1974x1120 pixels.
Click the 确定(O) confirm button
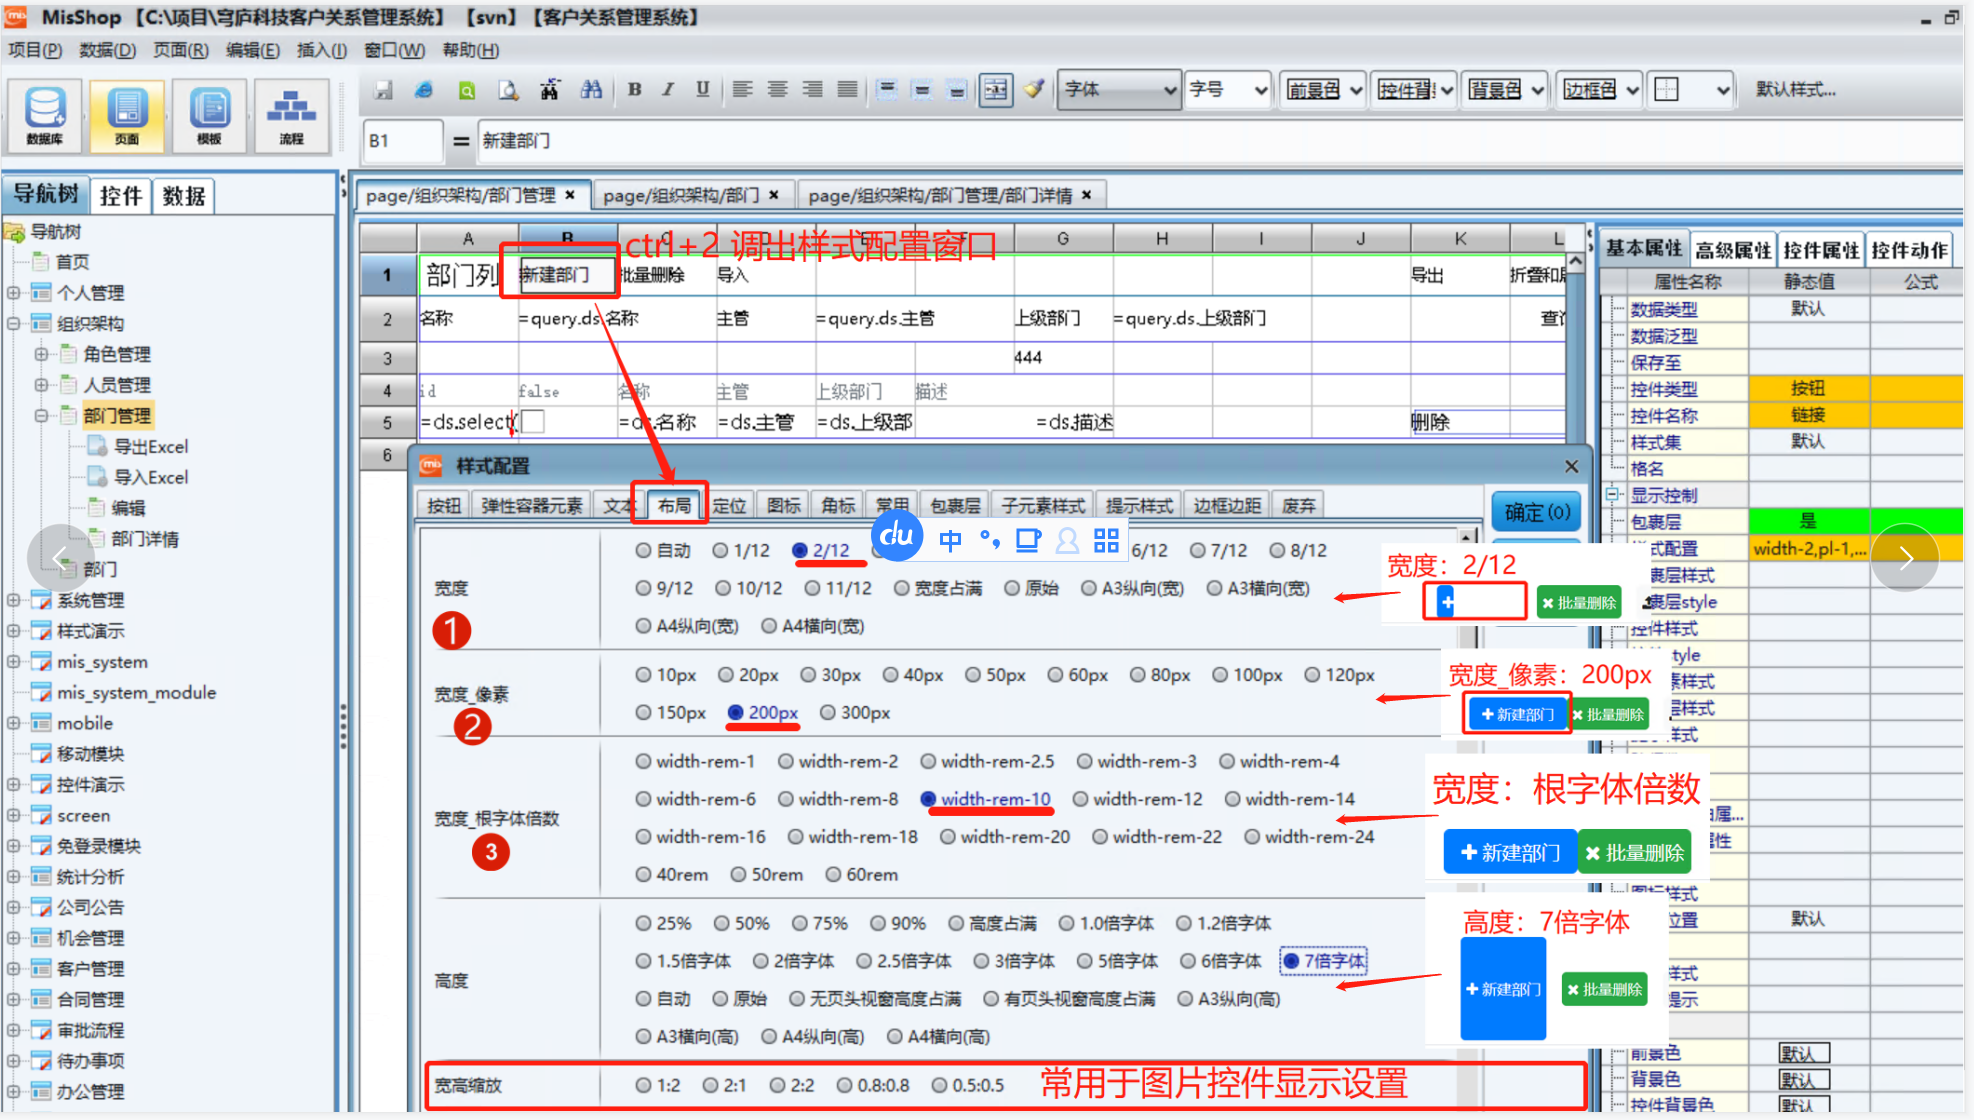click(1536, 513)
